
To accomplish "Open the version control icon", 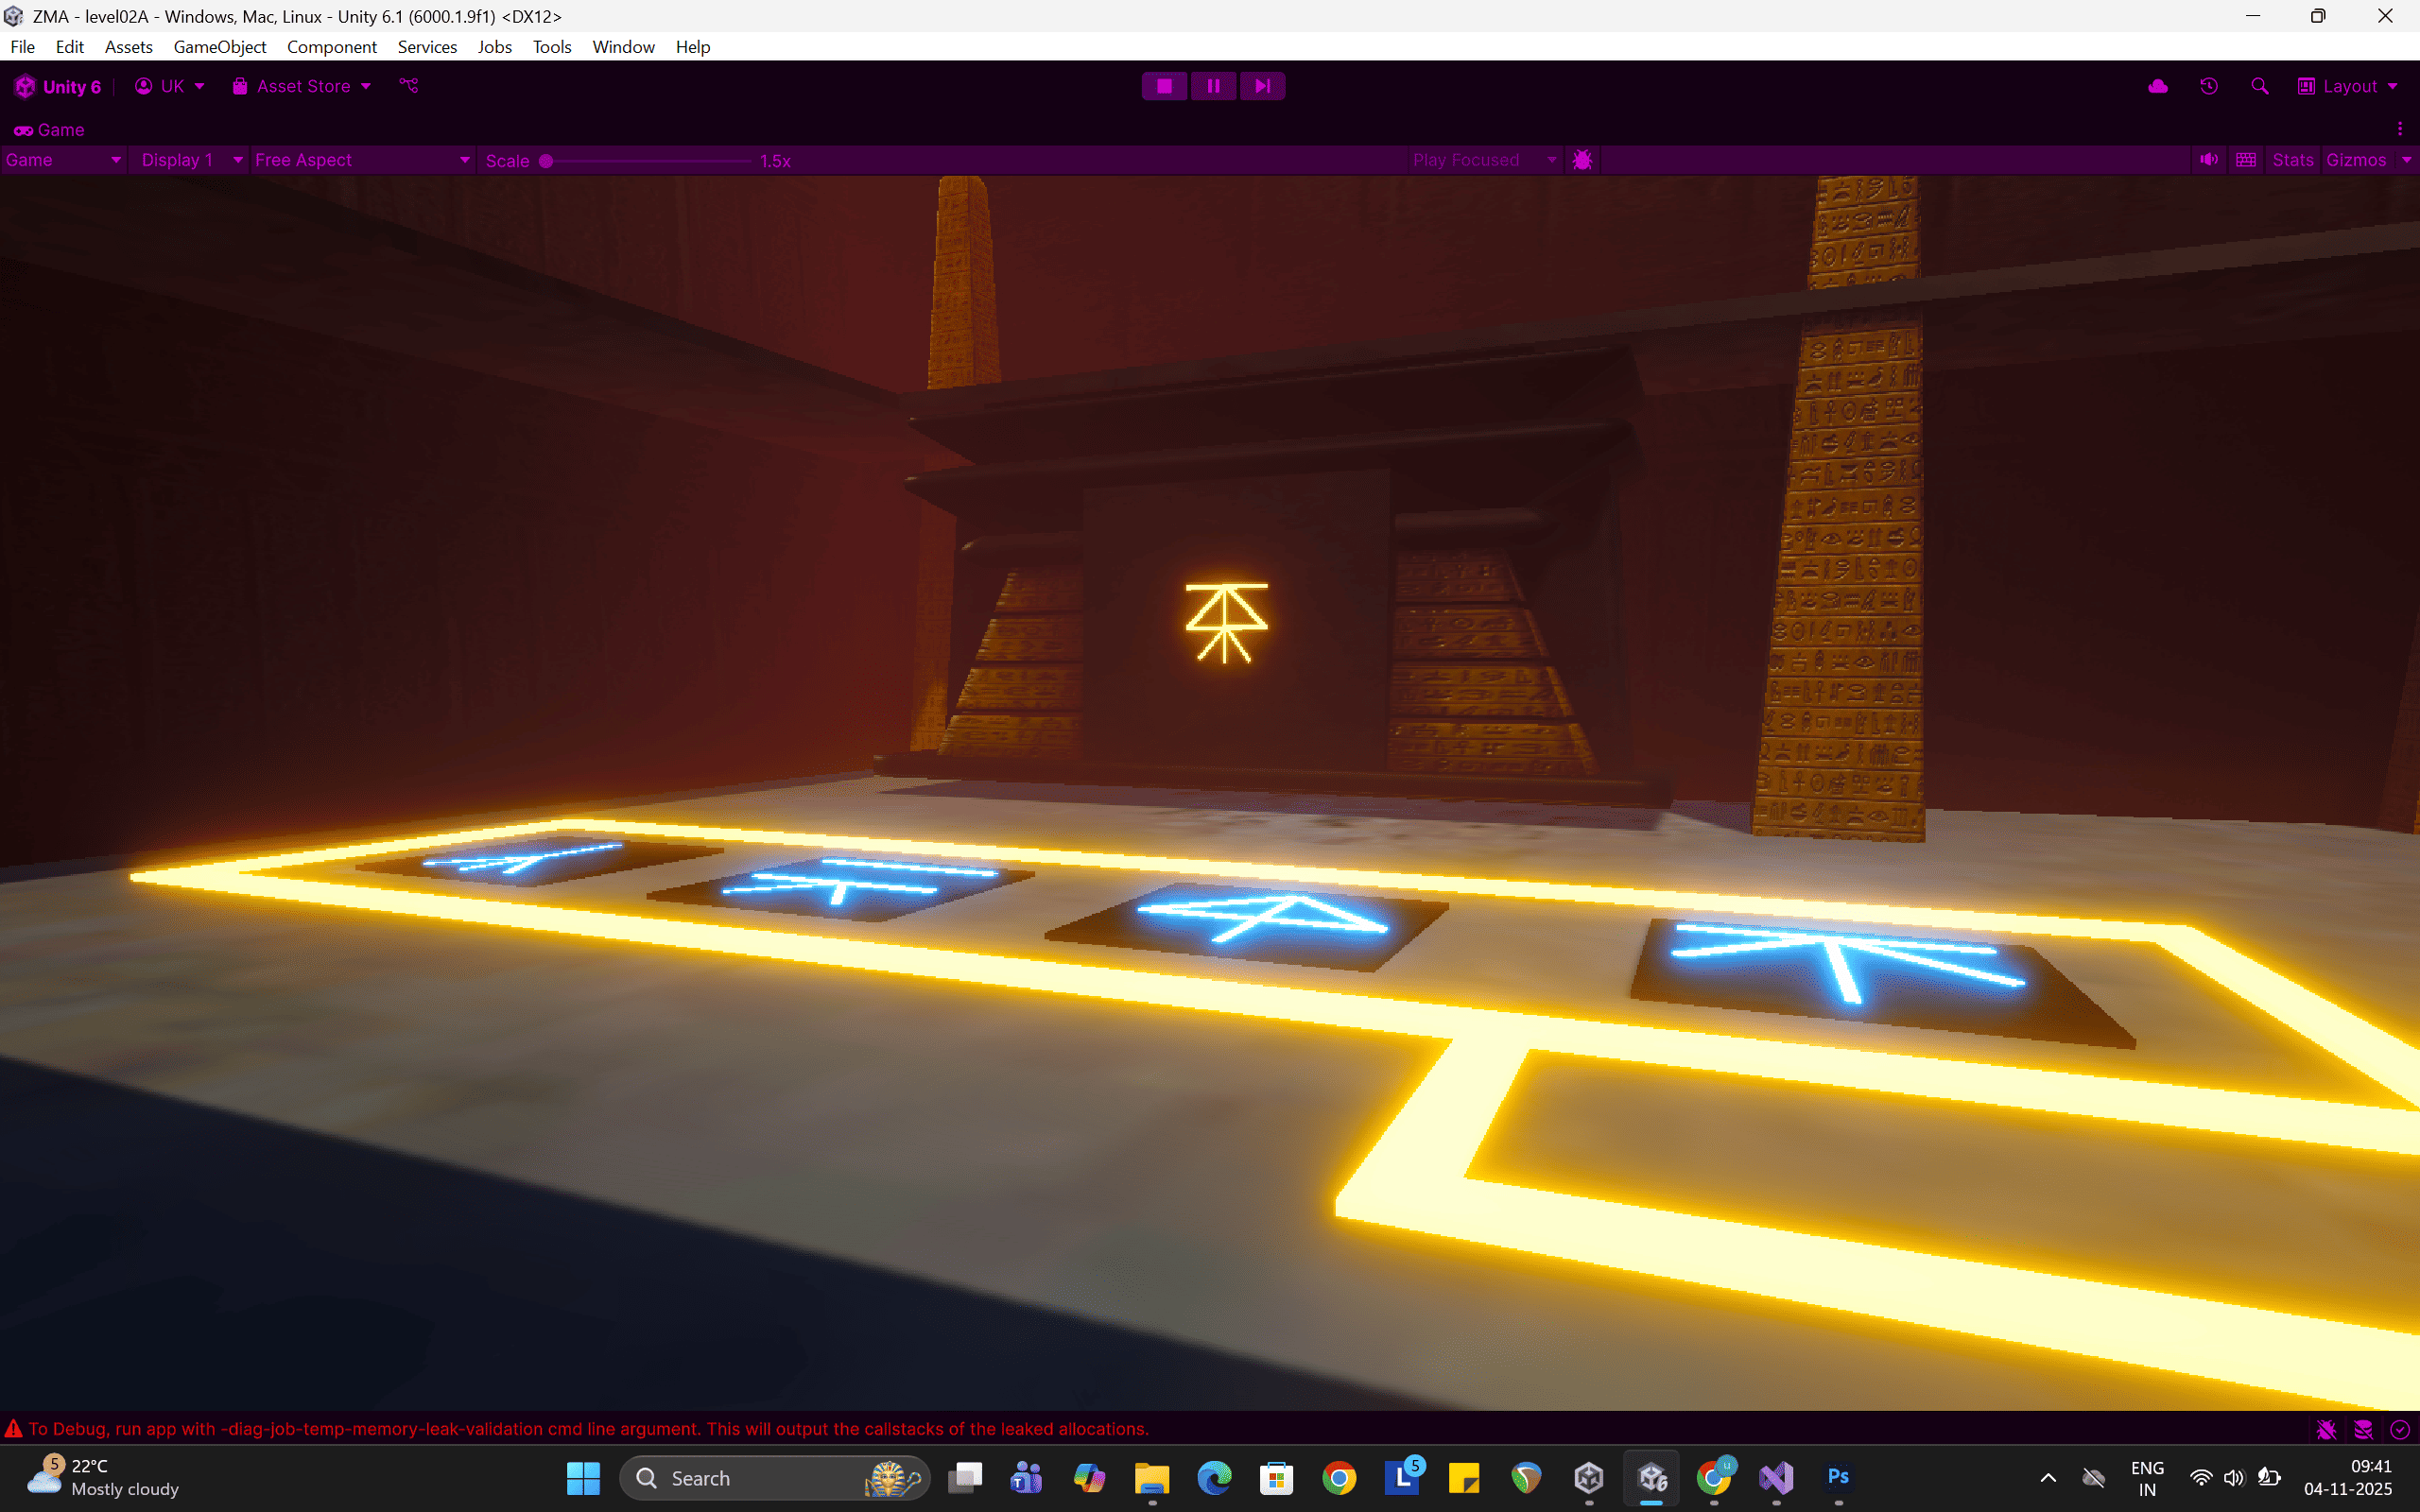I will coord(409,86).
